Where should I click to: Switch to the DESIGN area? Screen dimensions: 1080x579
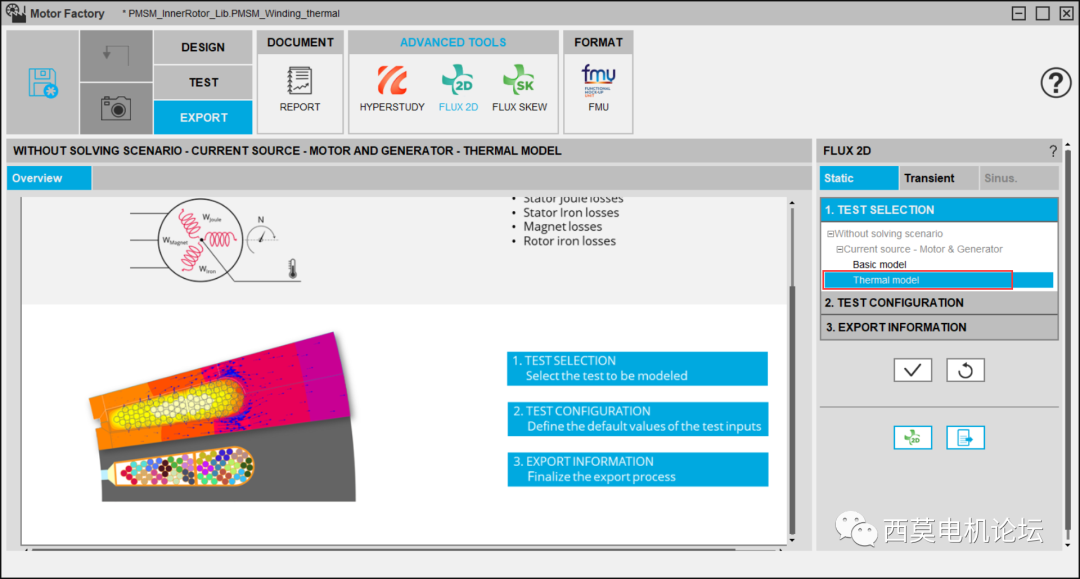tap(202, 48)
